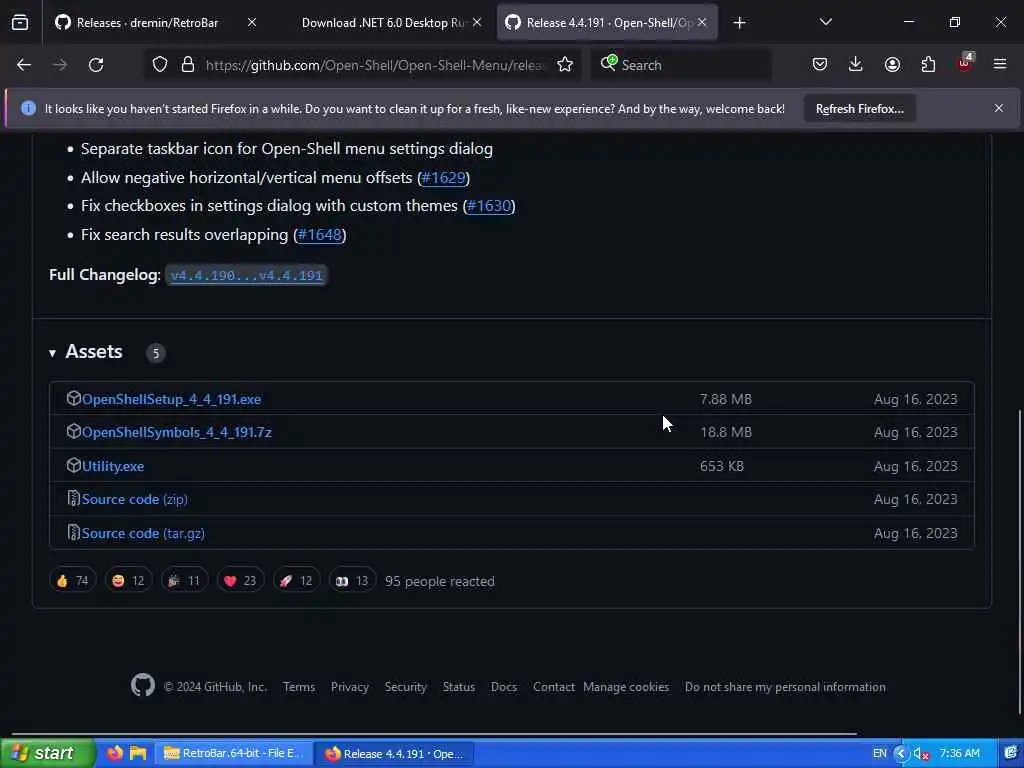Screen dimensions: 1024x768
Task: Save page to Pocket
Action: tap(820, 65)
